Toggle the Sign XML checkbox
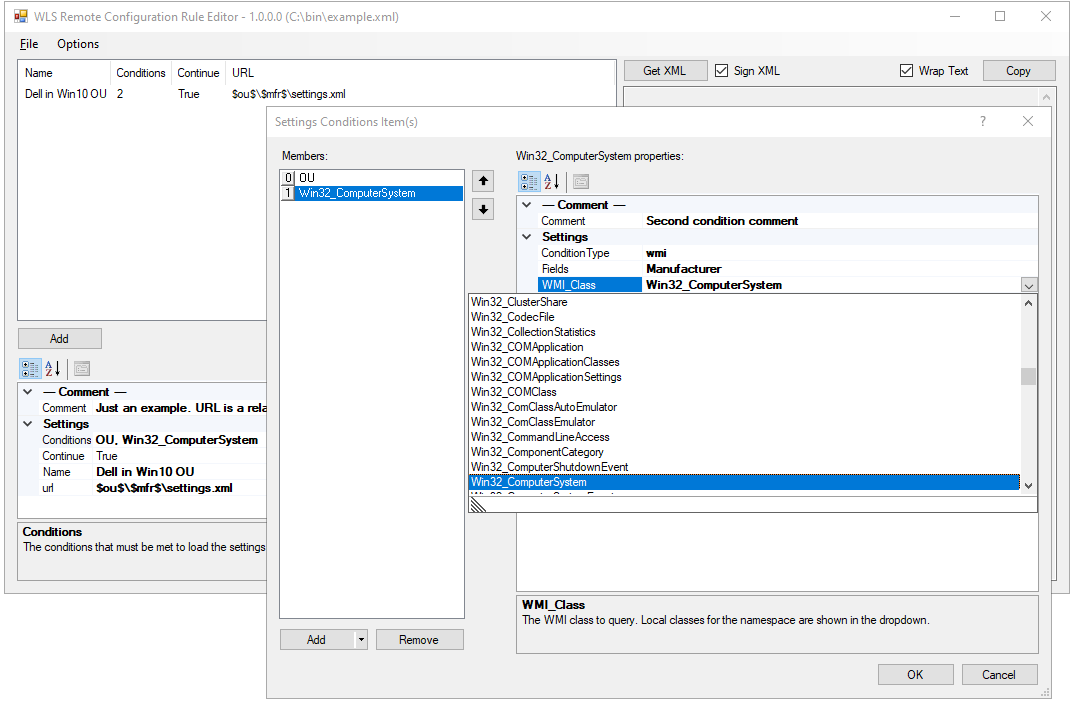 (722, 71)
